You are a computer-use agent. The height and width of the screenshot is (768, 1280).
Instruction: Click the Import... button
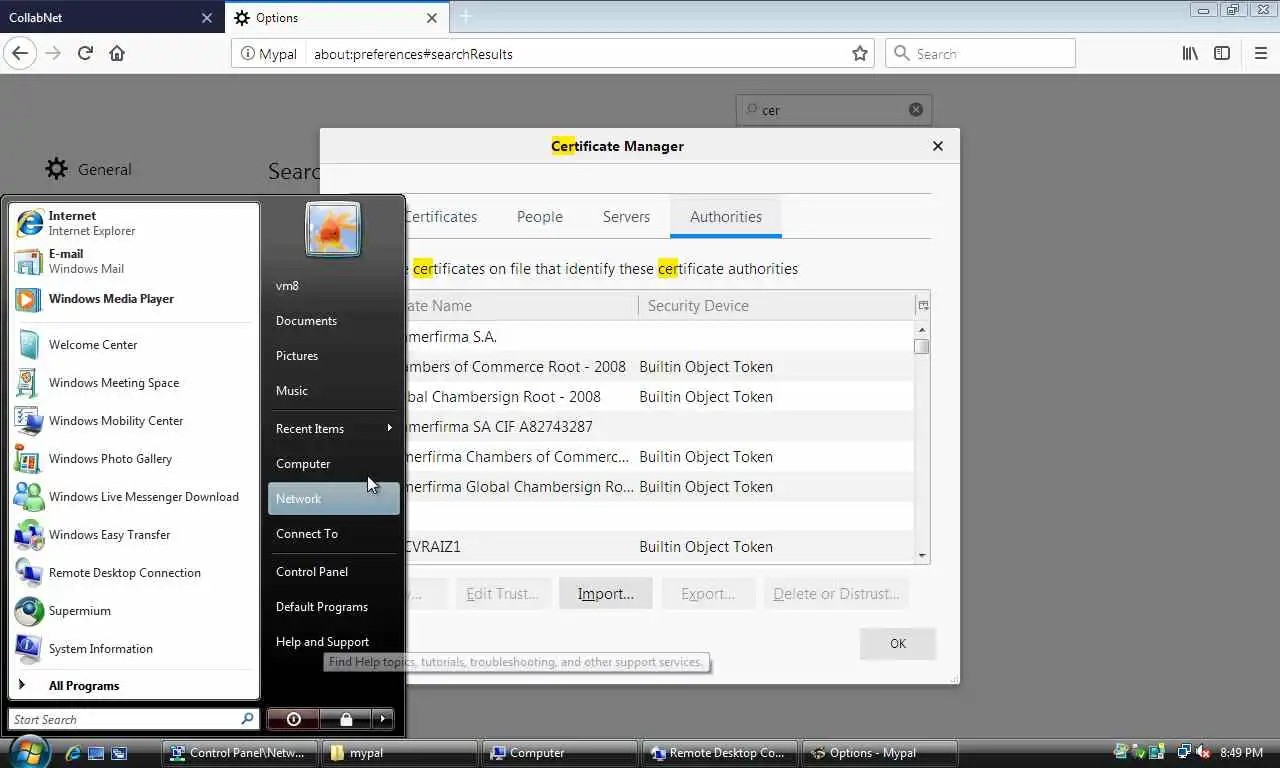tap(605, 593)
